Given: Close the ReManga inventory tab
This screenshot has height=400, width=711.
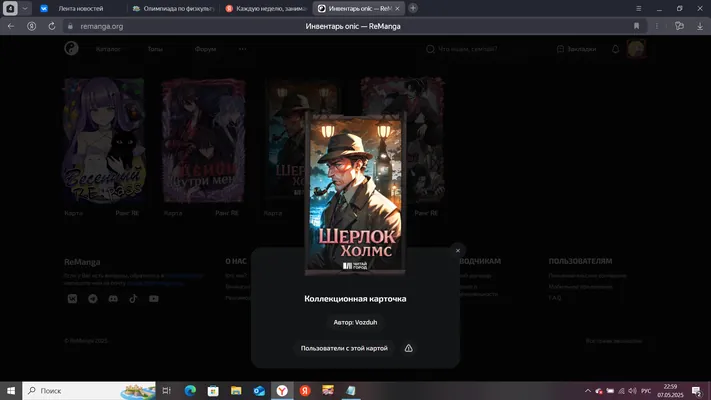Looking at the screenshot, I should 397,9.
